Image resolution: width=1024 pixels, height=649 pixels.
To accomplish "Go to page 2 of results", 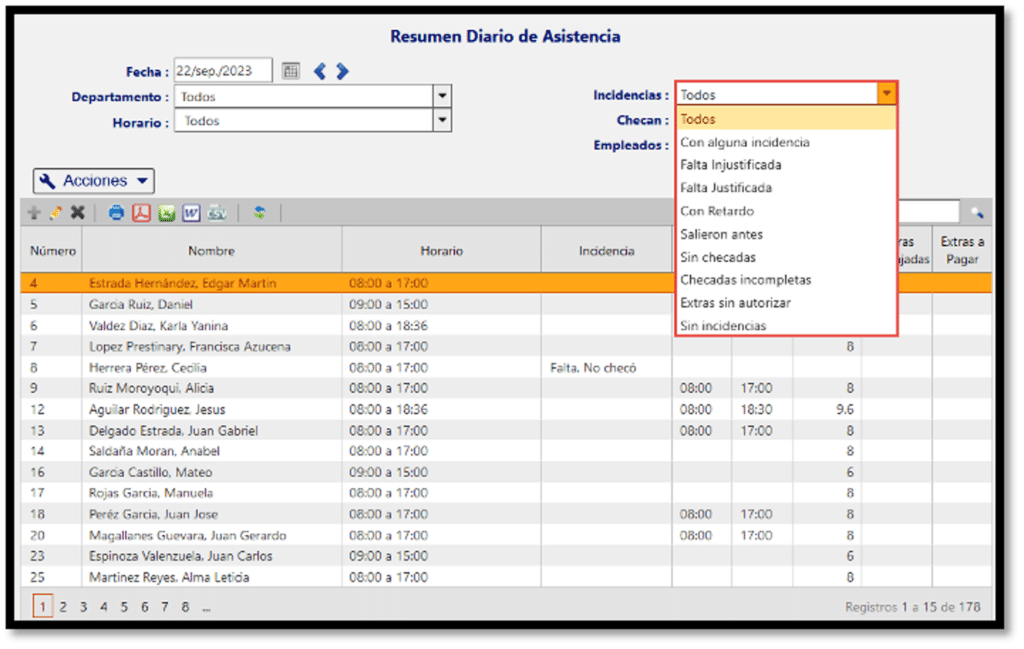I will (x=62, y=607).
